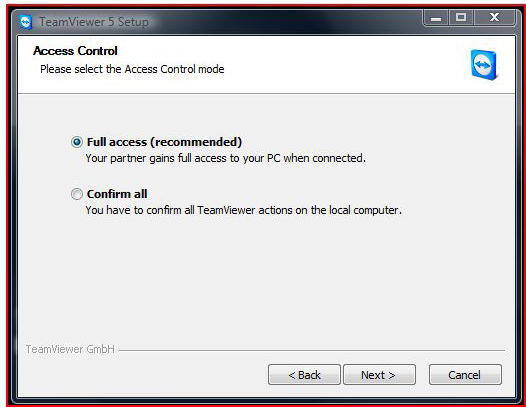Click the "TeamViewer GmbH" branding text

pyautogui.click(x=70, y=349)
